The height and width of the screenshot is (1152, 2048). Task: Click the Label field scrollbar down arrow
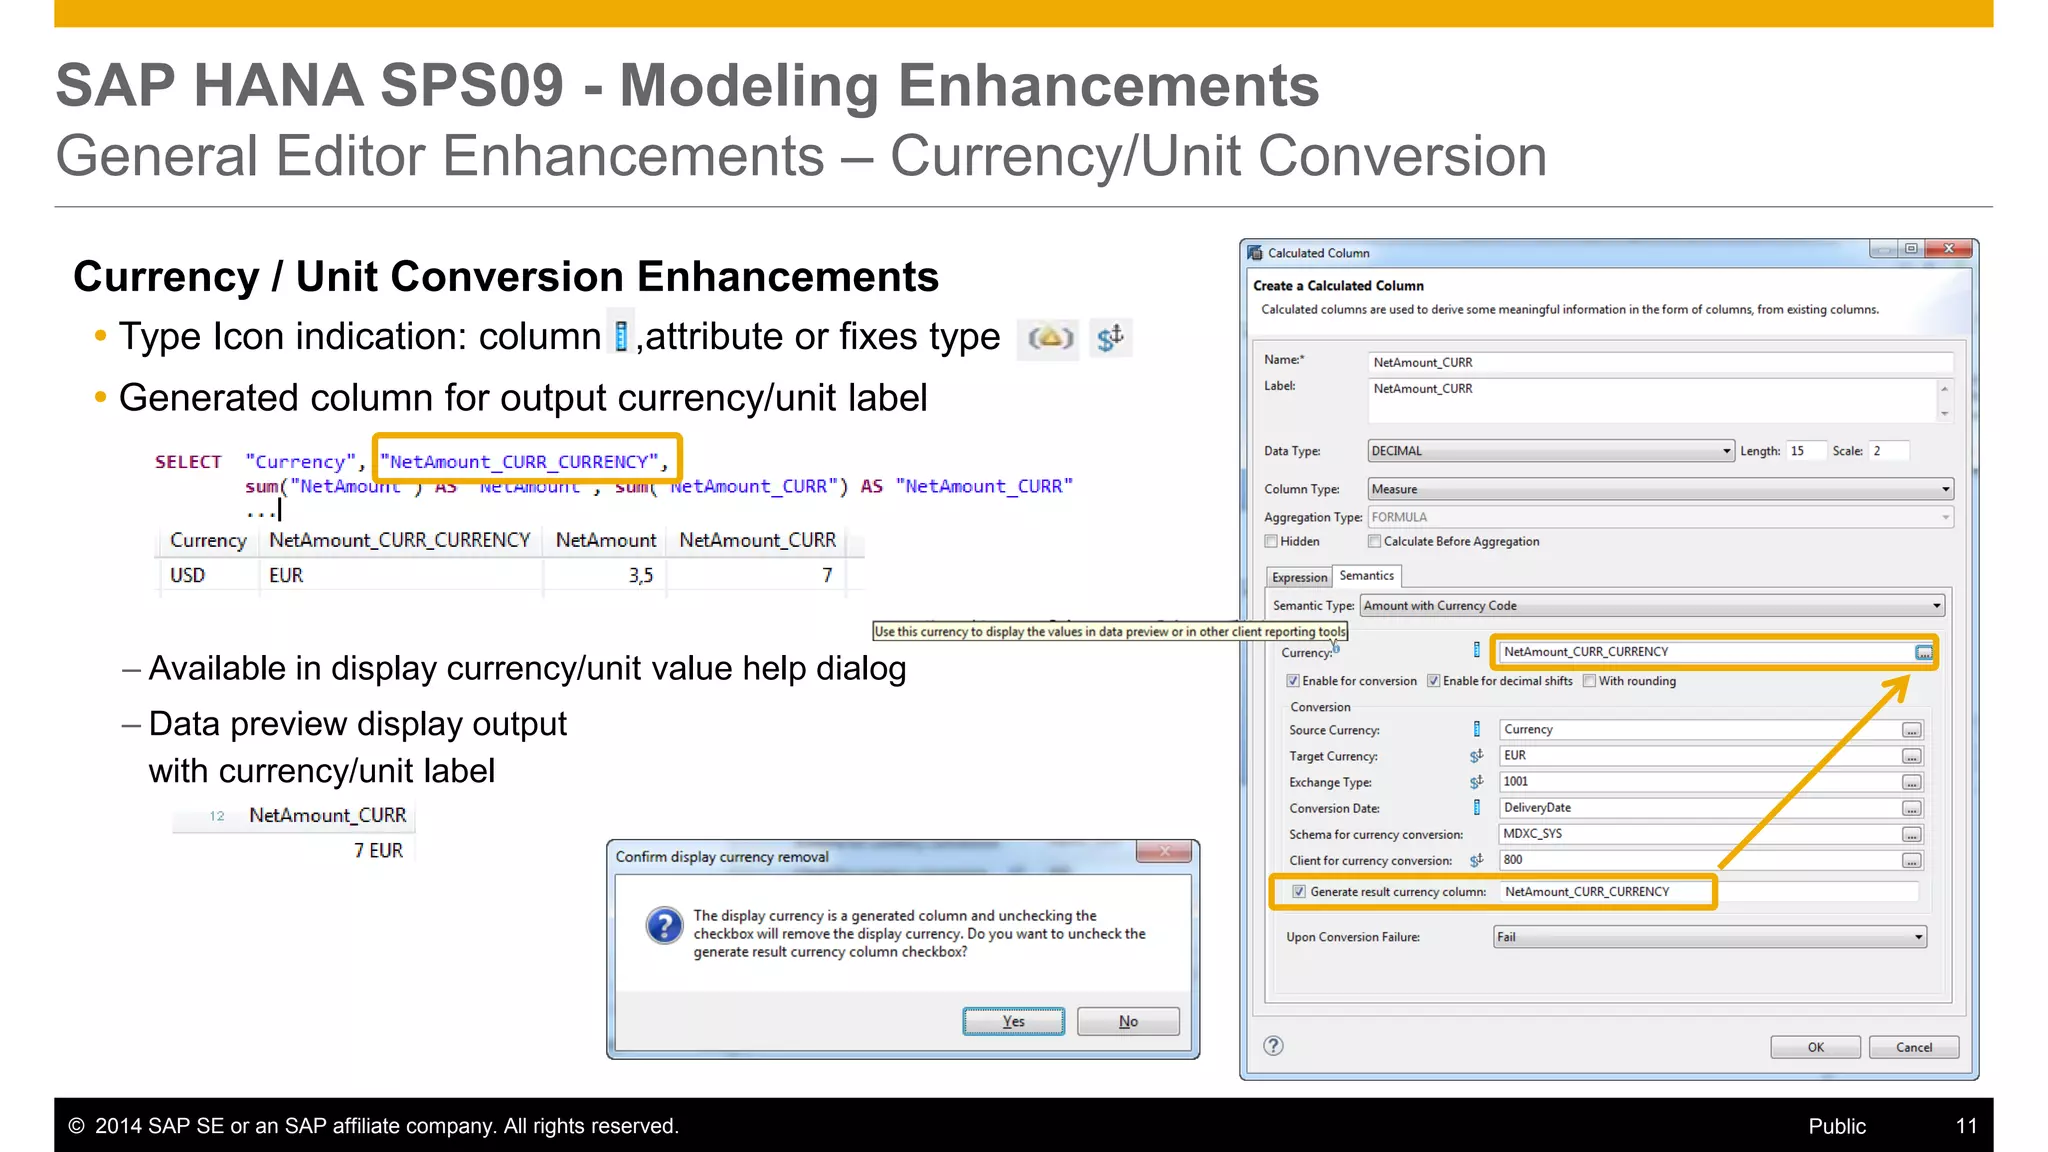click(1944, 414)
